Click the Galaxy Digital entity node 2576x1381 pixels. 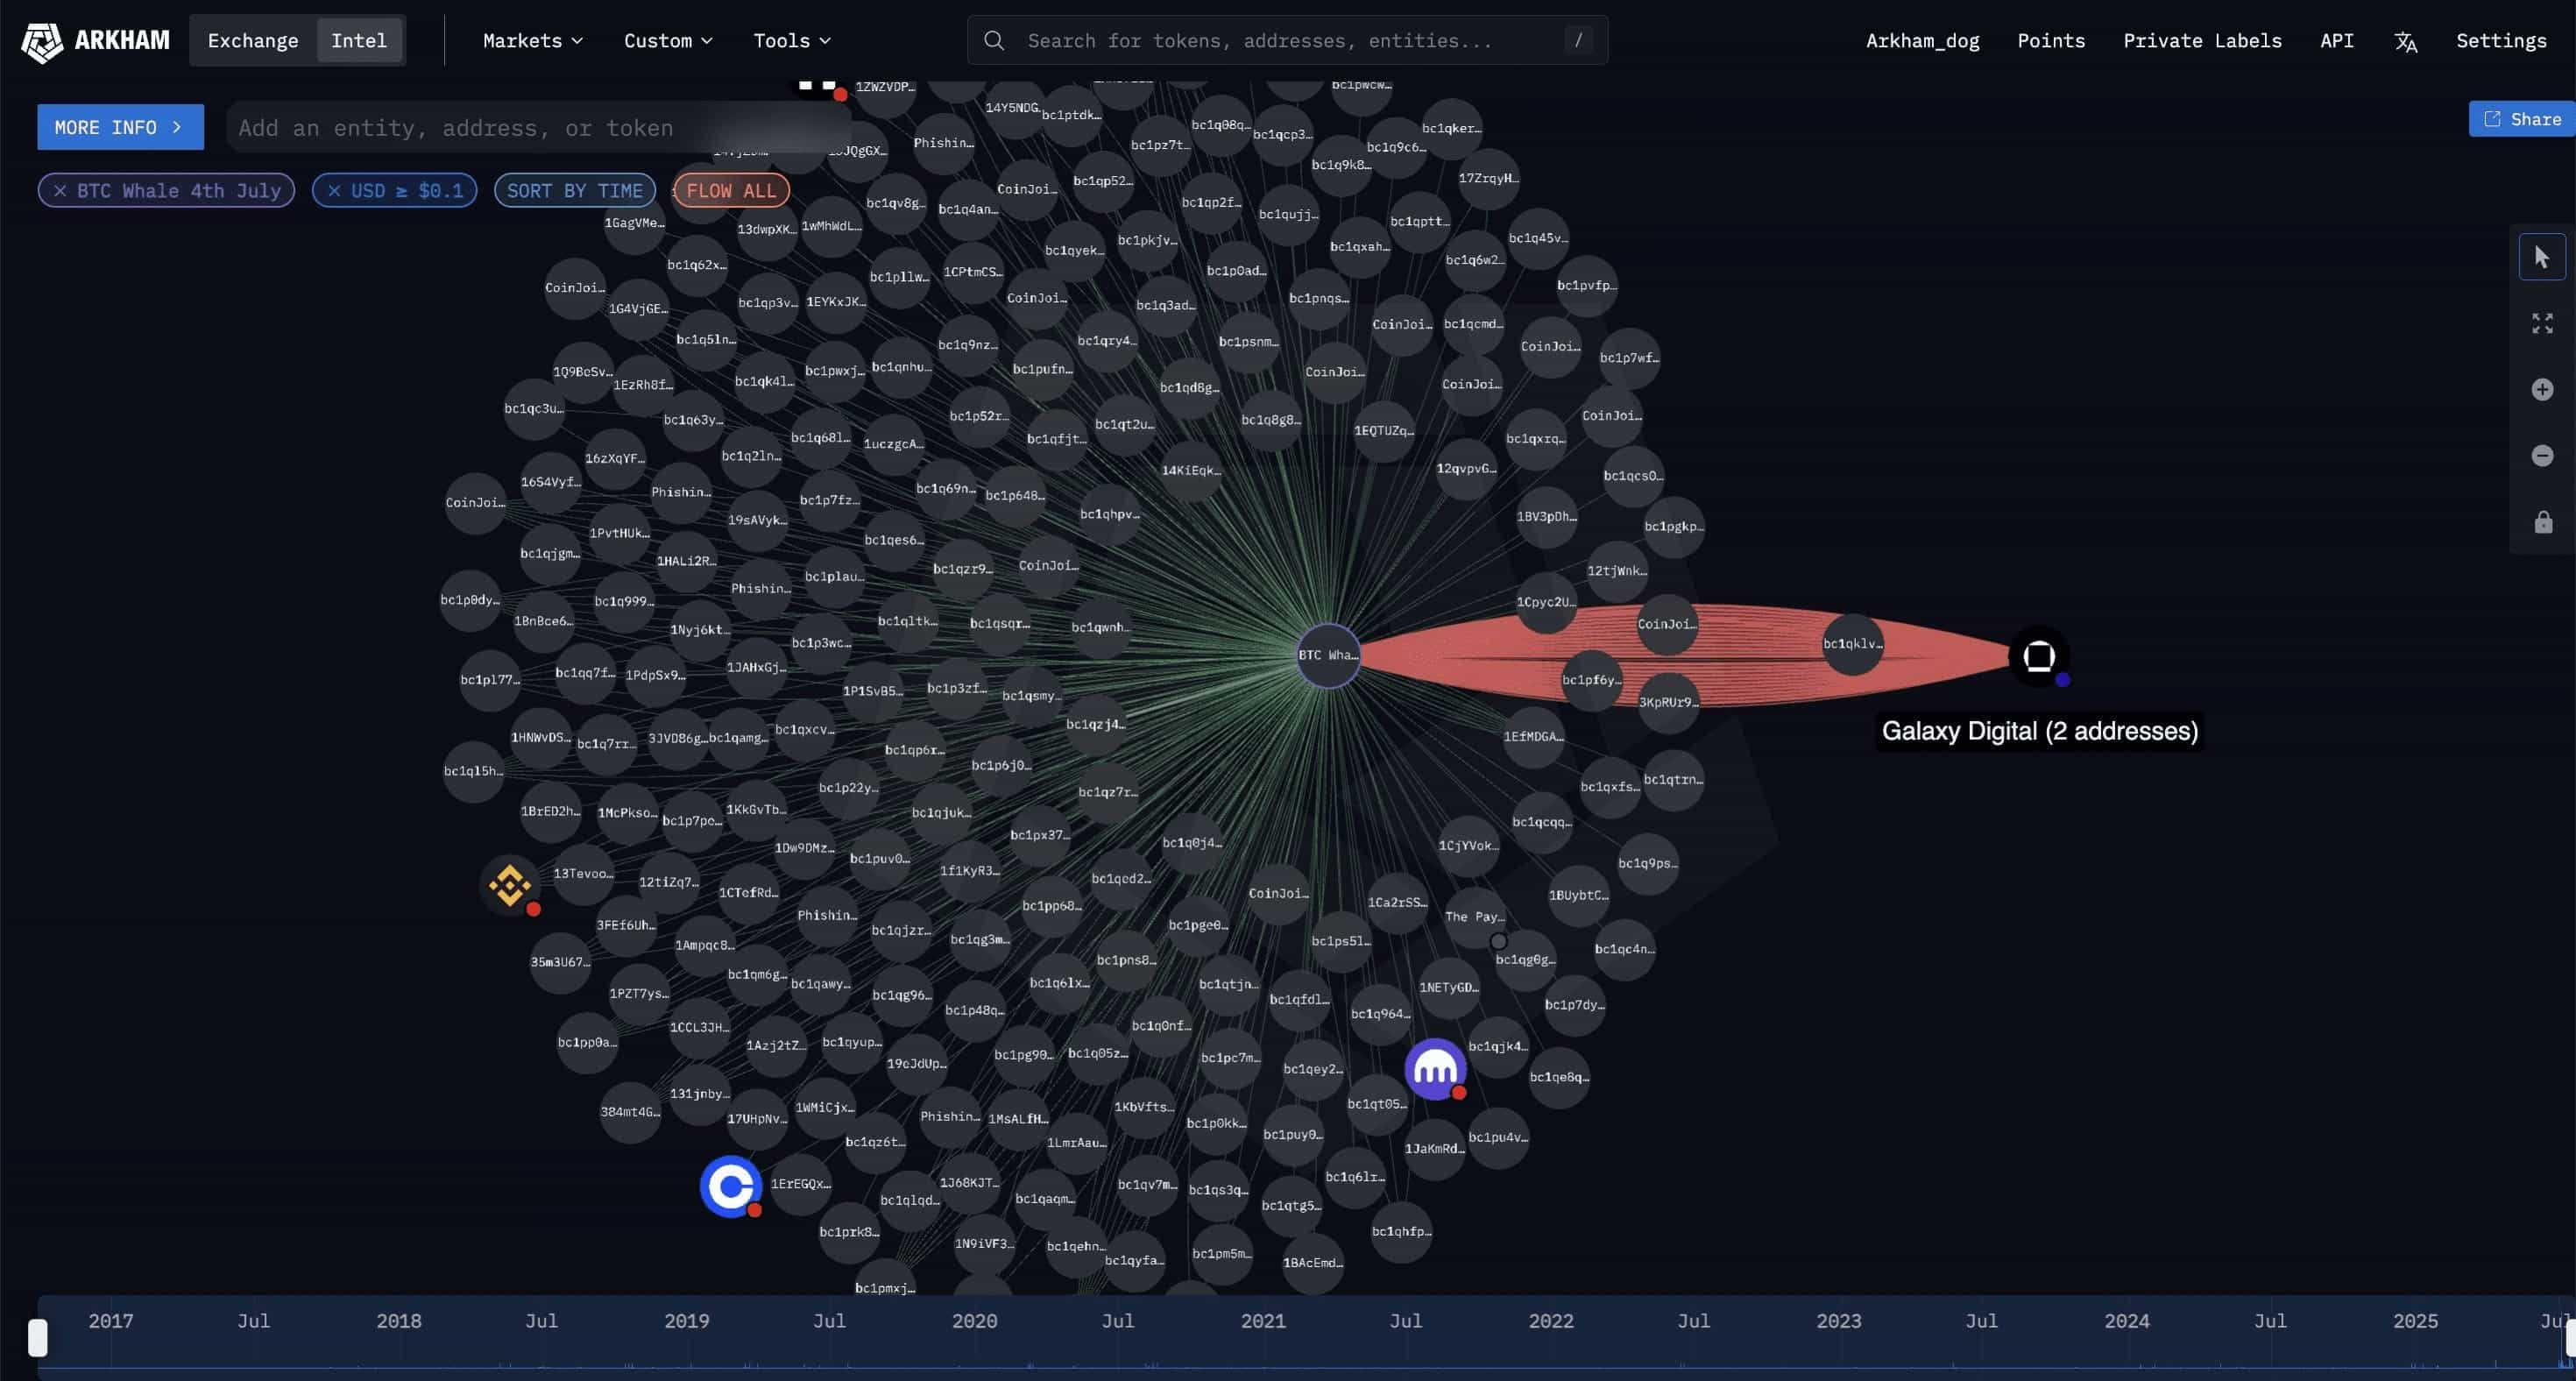coord(2038,657)
